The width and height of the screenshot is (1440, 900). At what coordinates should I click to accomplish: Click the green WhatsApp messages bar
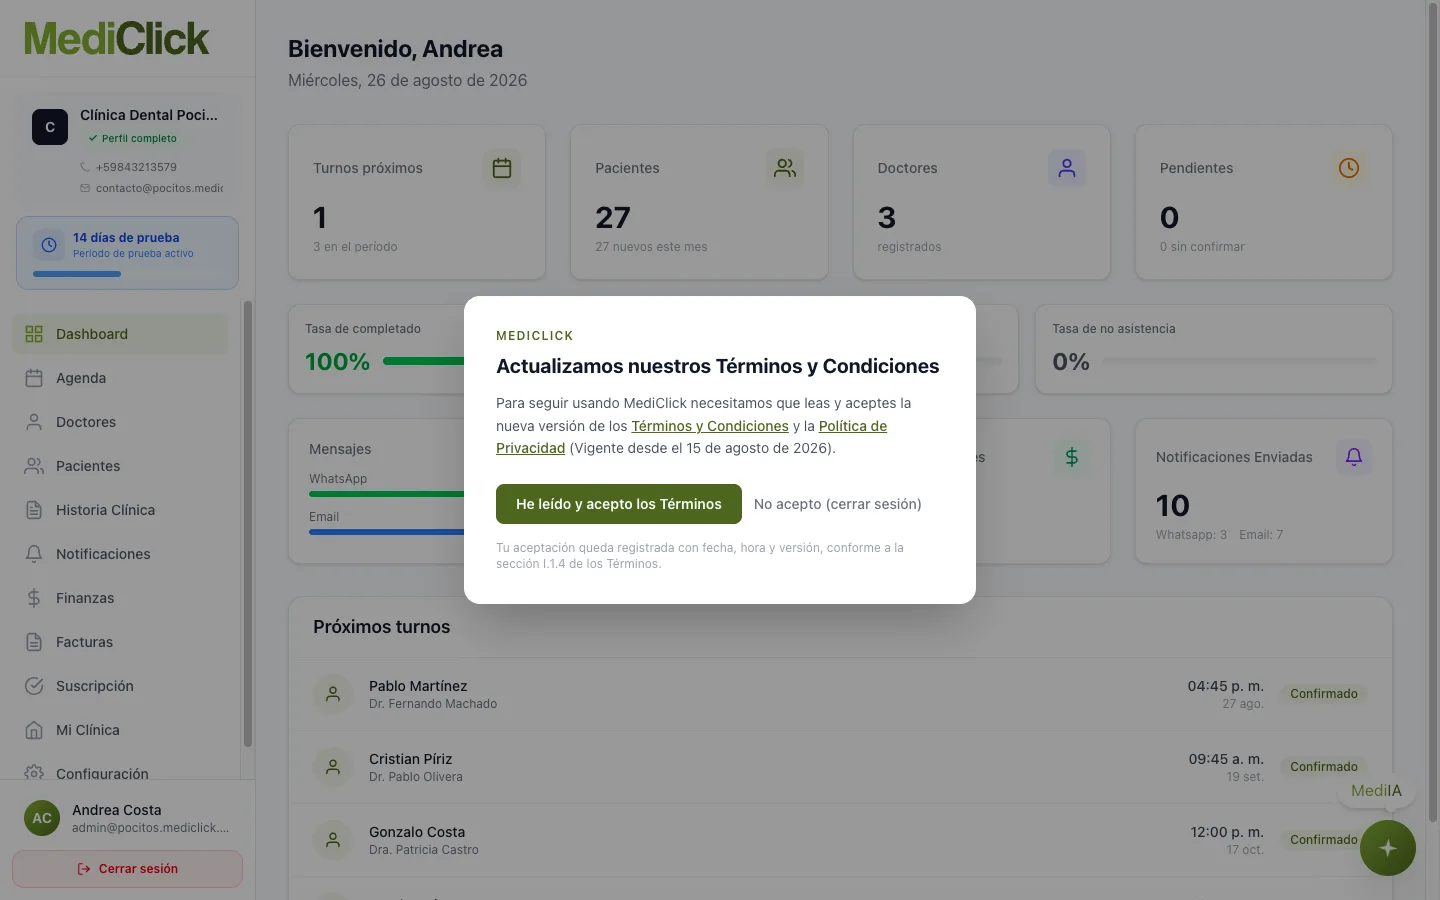click(386, 494)
